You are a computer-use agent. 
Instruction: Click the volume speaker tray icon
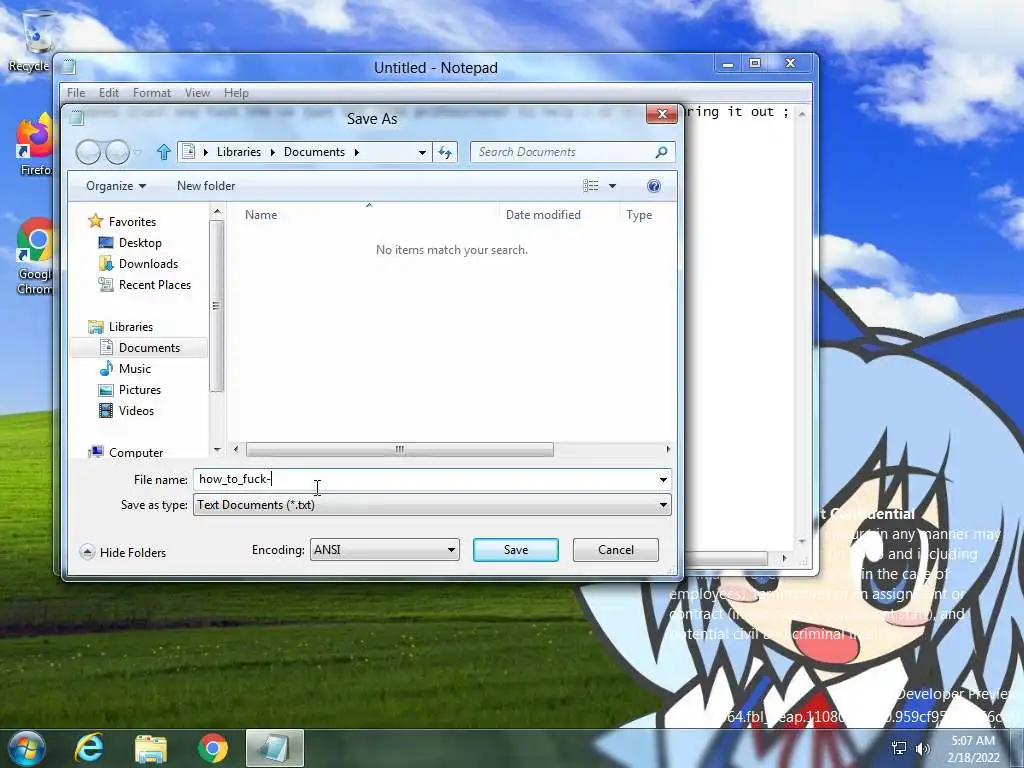click(x=922, y=748)
